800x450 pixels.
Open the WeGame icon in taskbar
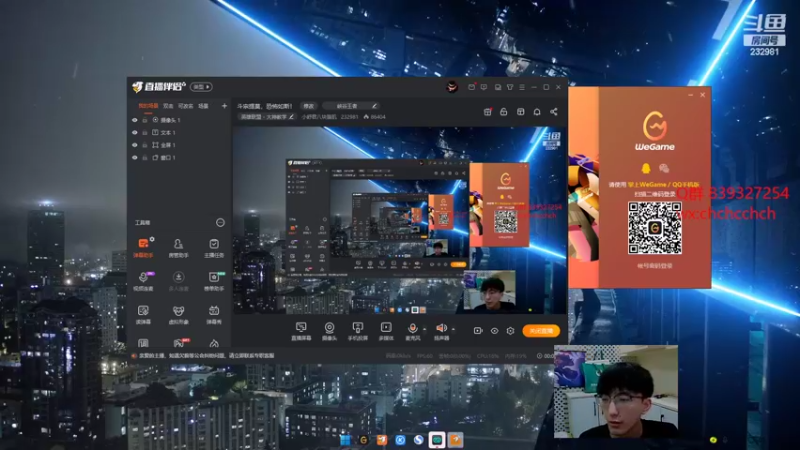pos(364,440)
